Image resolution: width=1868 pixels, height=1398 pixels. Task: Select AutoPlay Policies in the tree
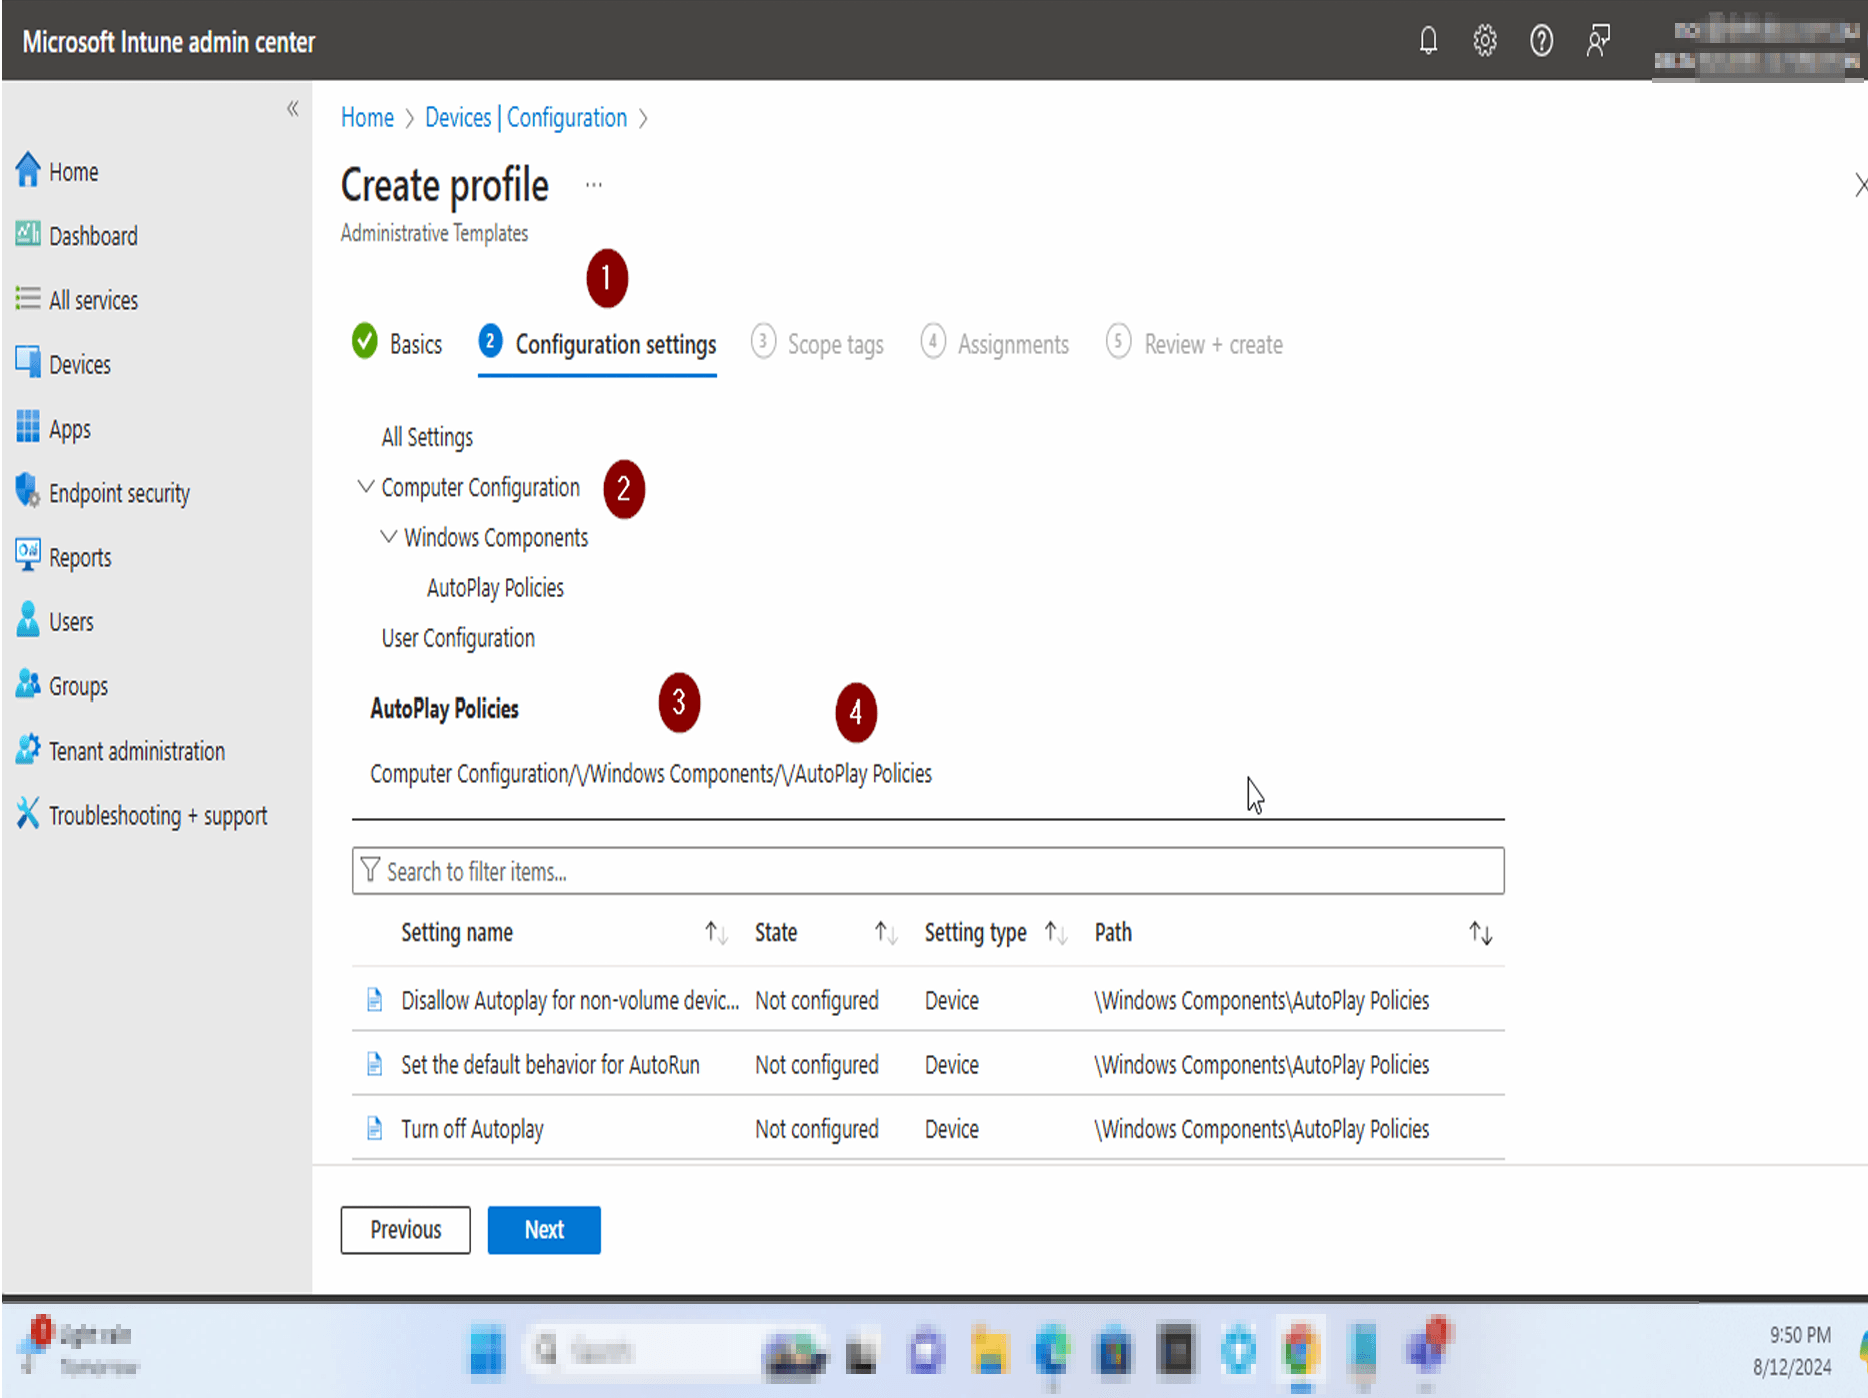coord(495,587)
